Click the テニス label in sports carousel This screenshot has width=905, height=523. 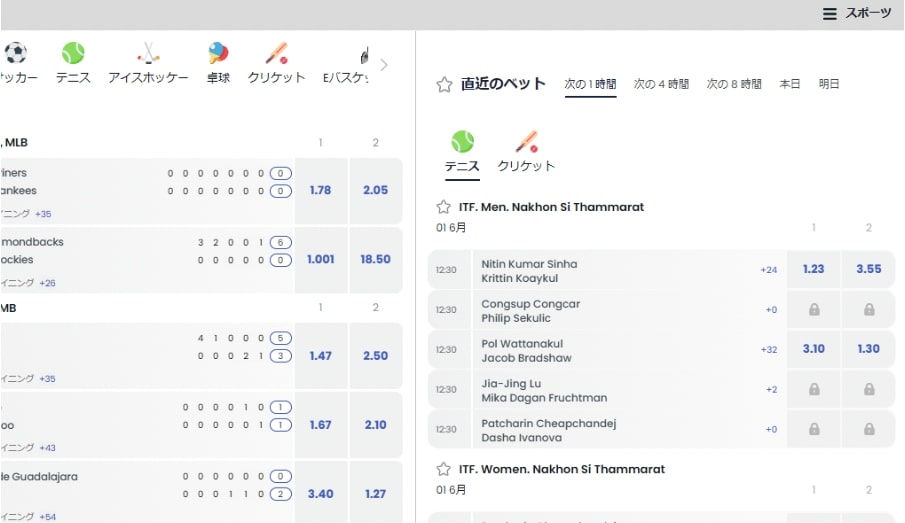pyautogui.click(x=73, y=77)
